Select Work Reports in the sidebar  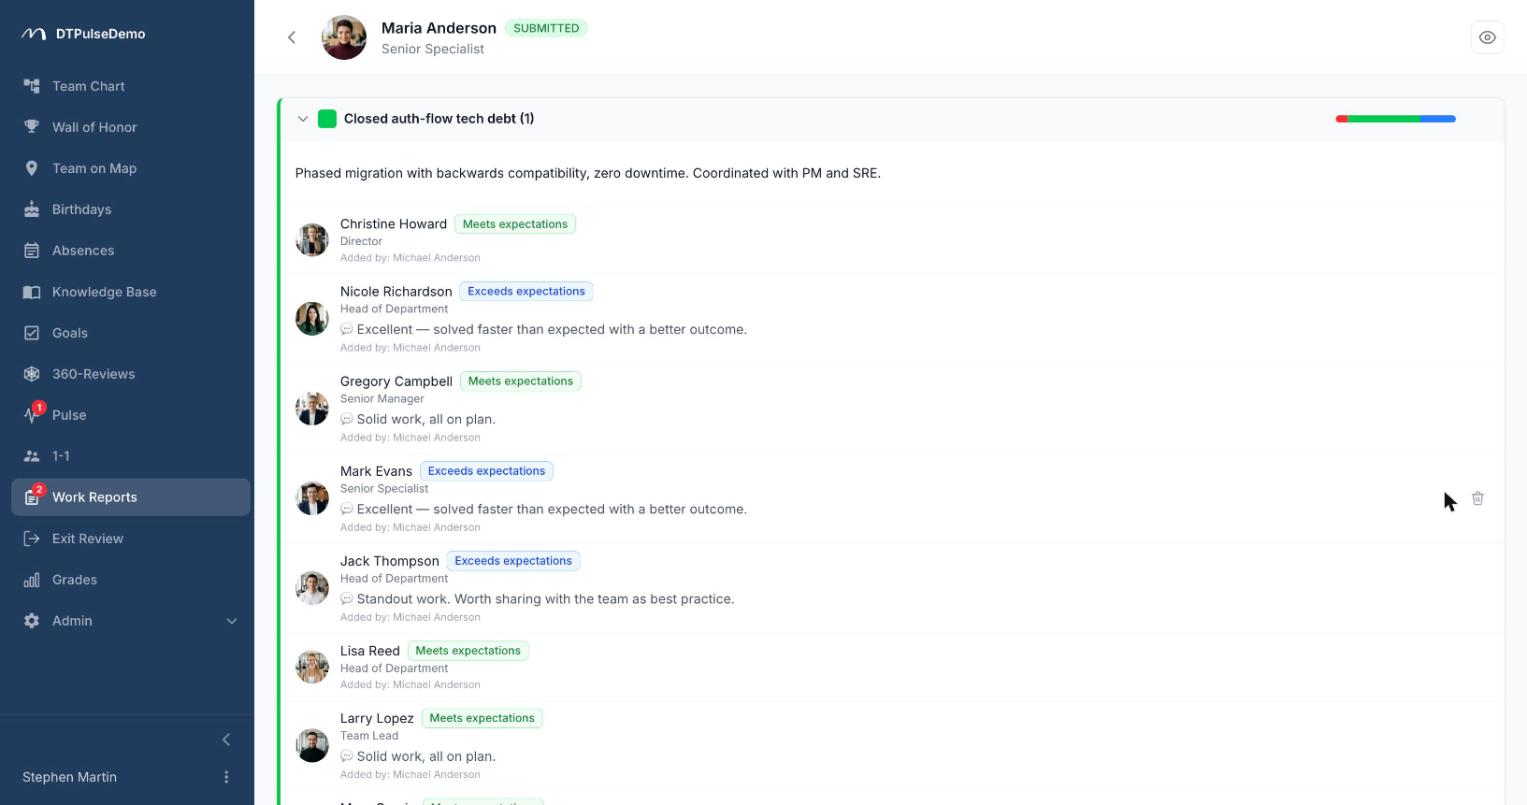131,497
